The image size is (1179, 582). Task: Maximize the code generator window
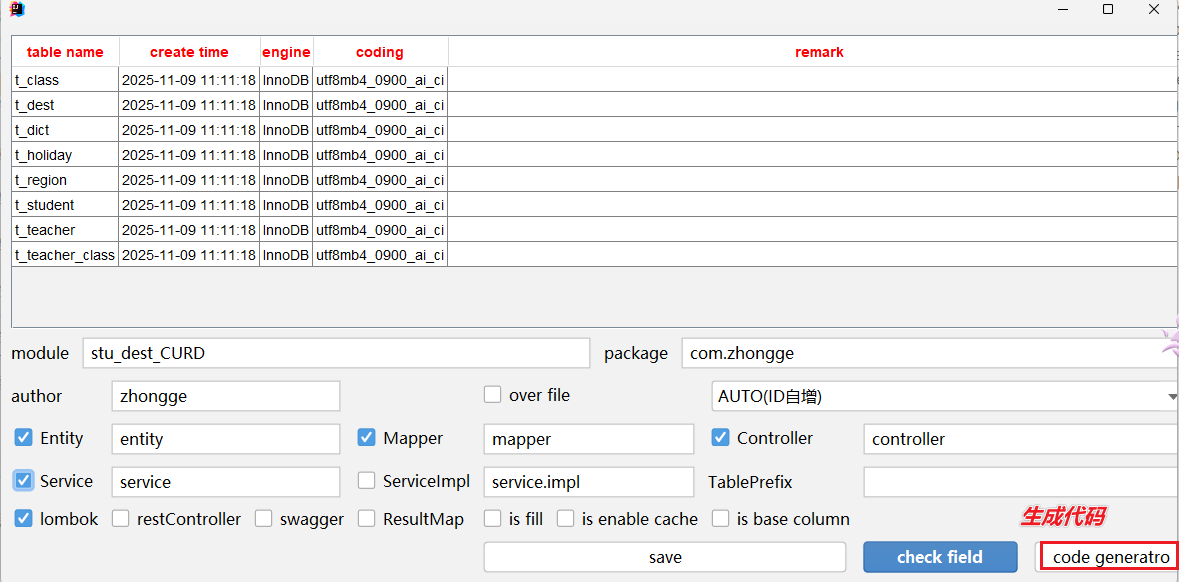[1108, 10]
